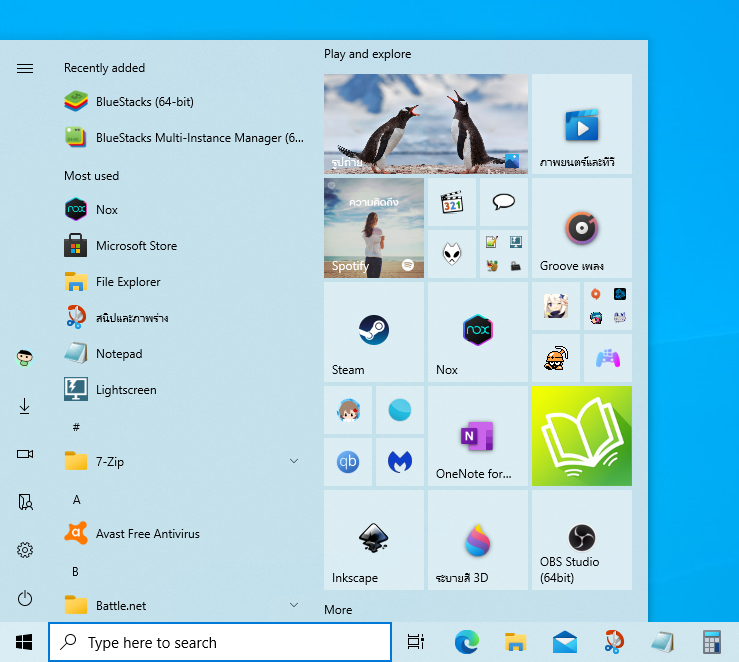Open the green open-book reader tile
This screenshot has height=662, width=739.
(582, 436)
